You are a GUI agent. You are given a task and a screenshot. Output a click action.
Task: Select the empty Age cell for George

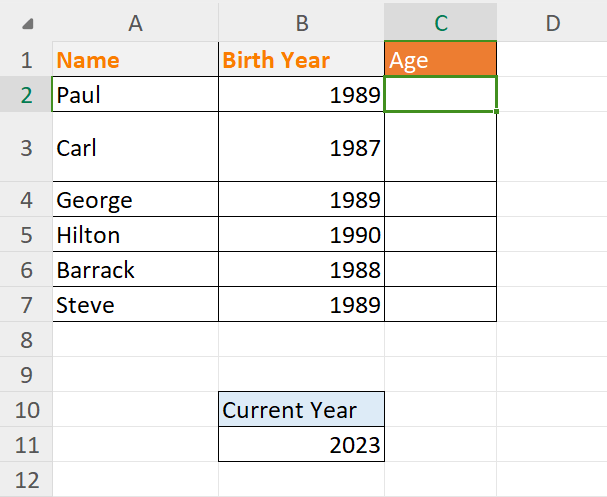pyautogui.click(x=440, y=200)
